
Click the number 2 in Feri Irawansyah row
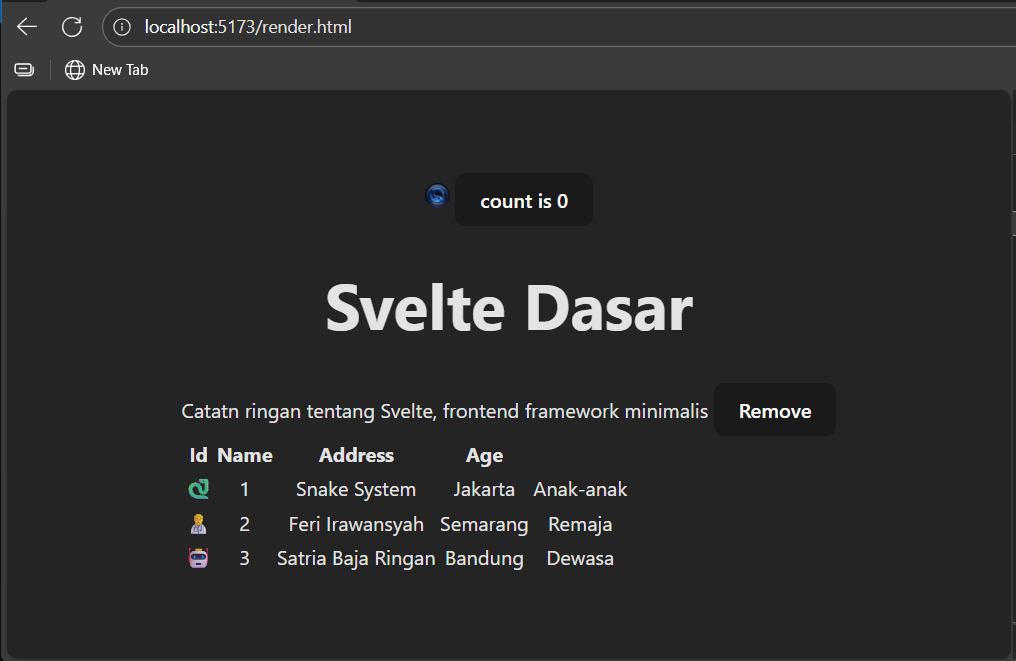pyautogui.click(x=244, y=524)
